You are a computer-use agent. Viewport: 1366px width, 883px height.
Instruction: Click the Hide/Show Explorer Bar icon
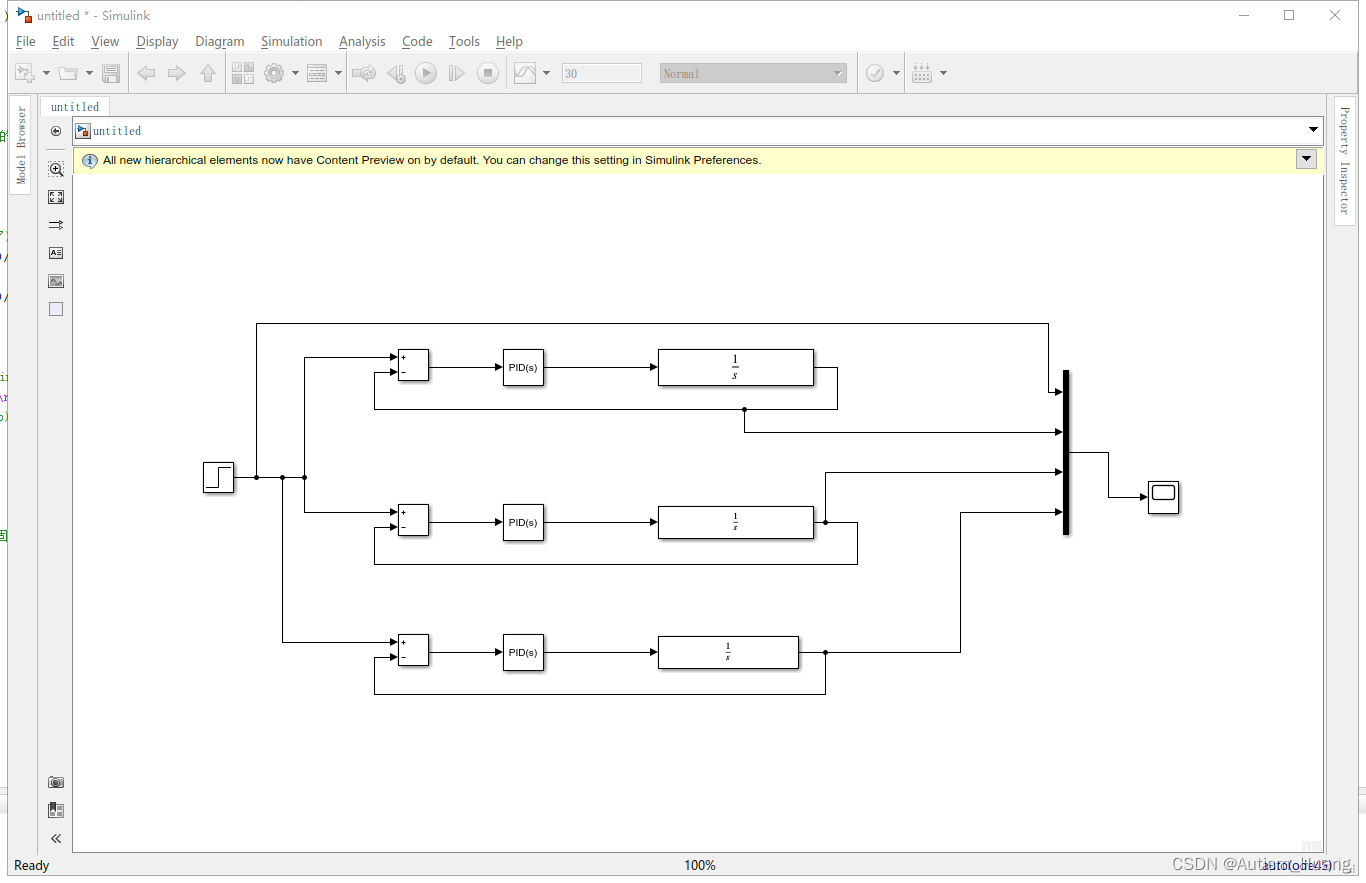point(56,131)
